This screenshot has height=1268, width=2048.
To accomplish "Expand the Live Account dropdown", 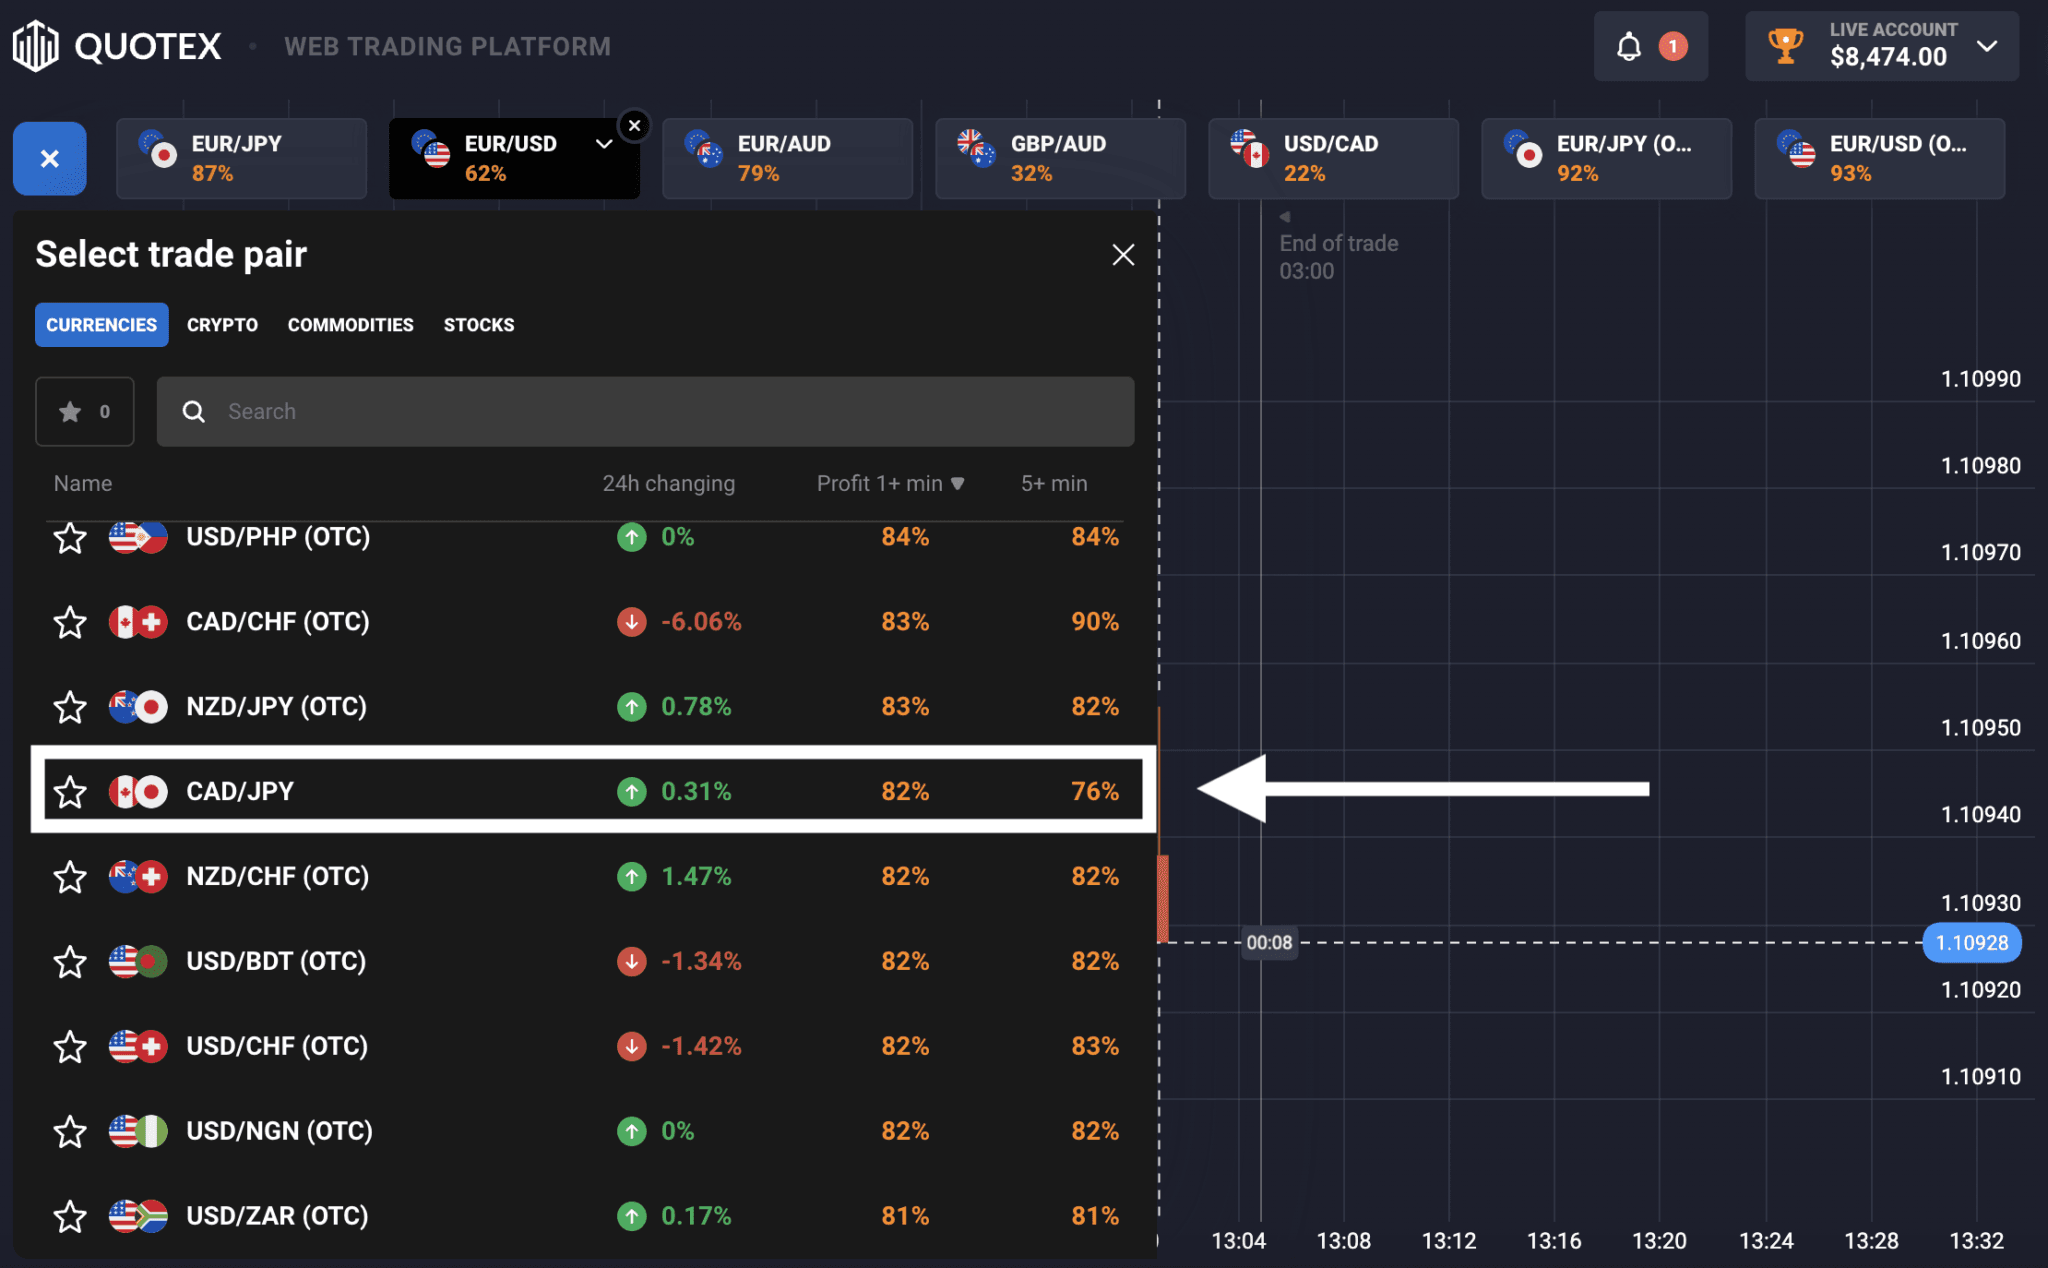I will (1987, 46).
